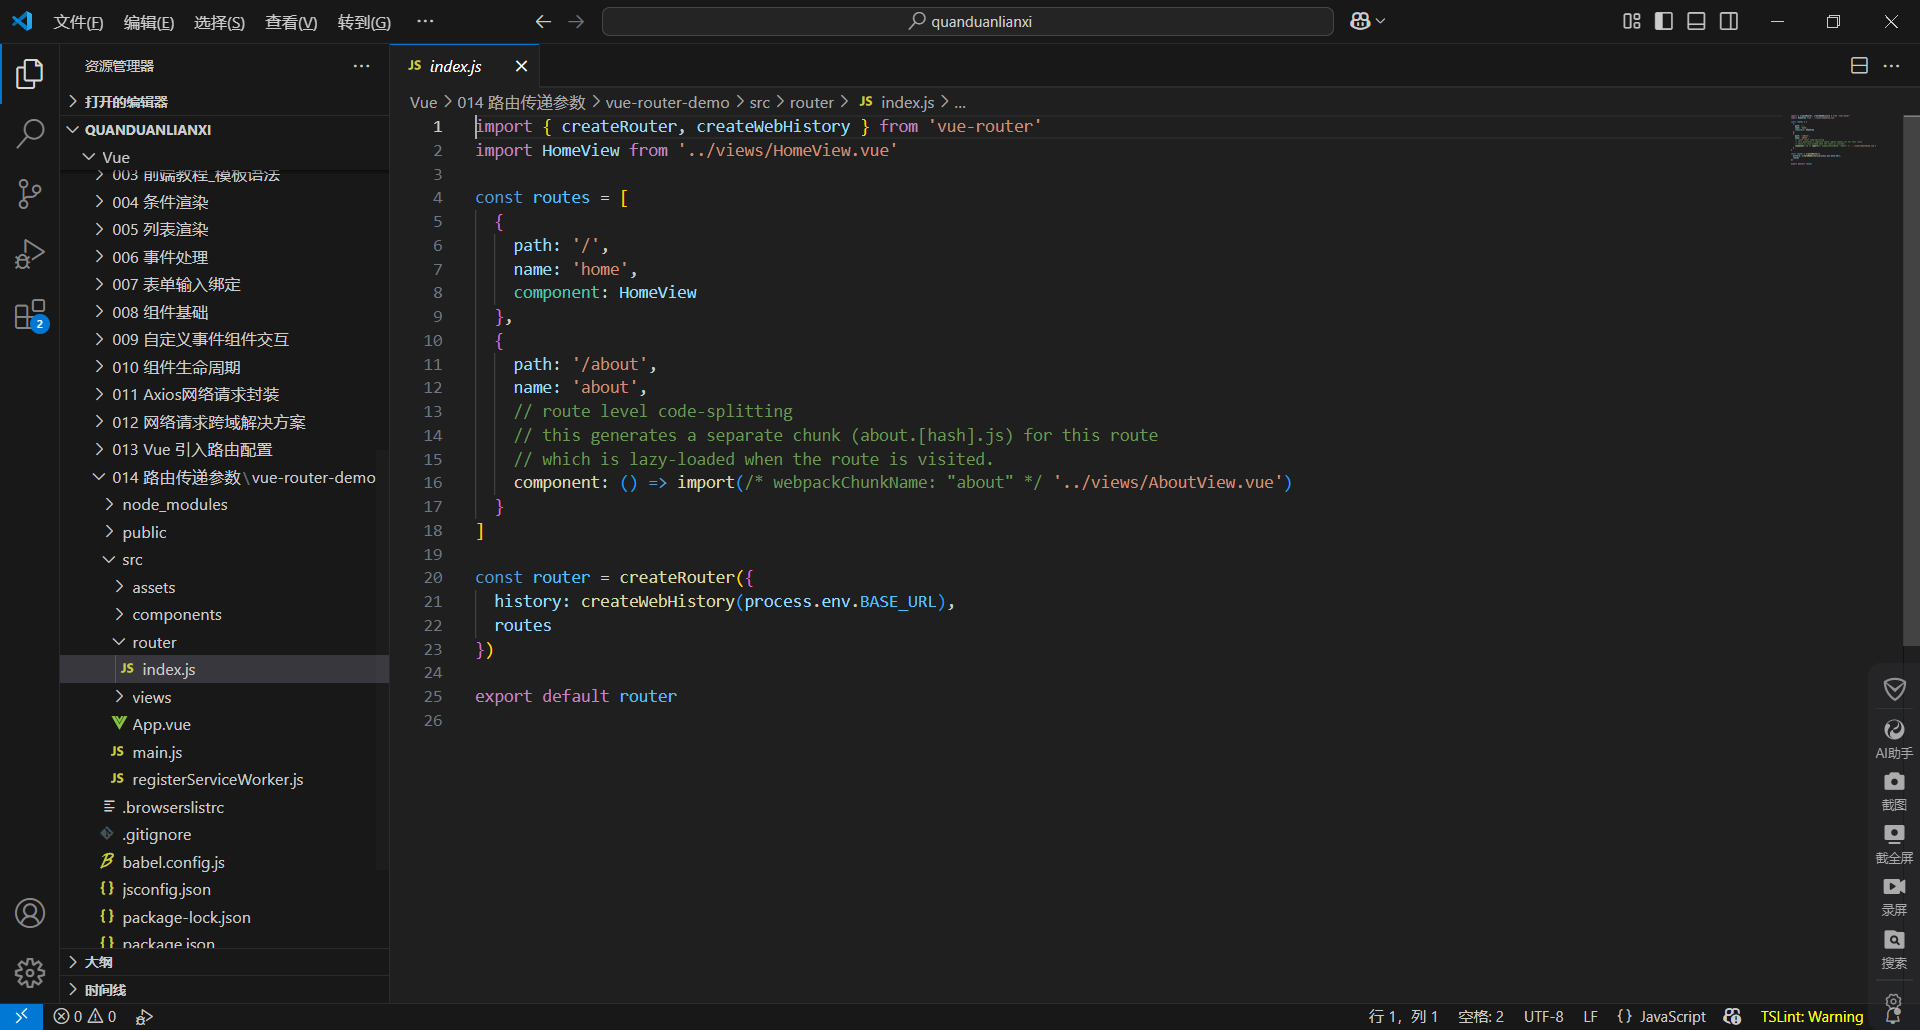Click the JavaScript language mode button

pos(1661,1016)
